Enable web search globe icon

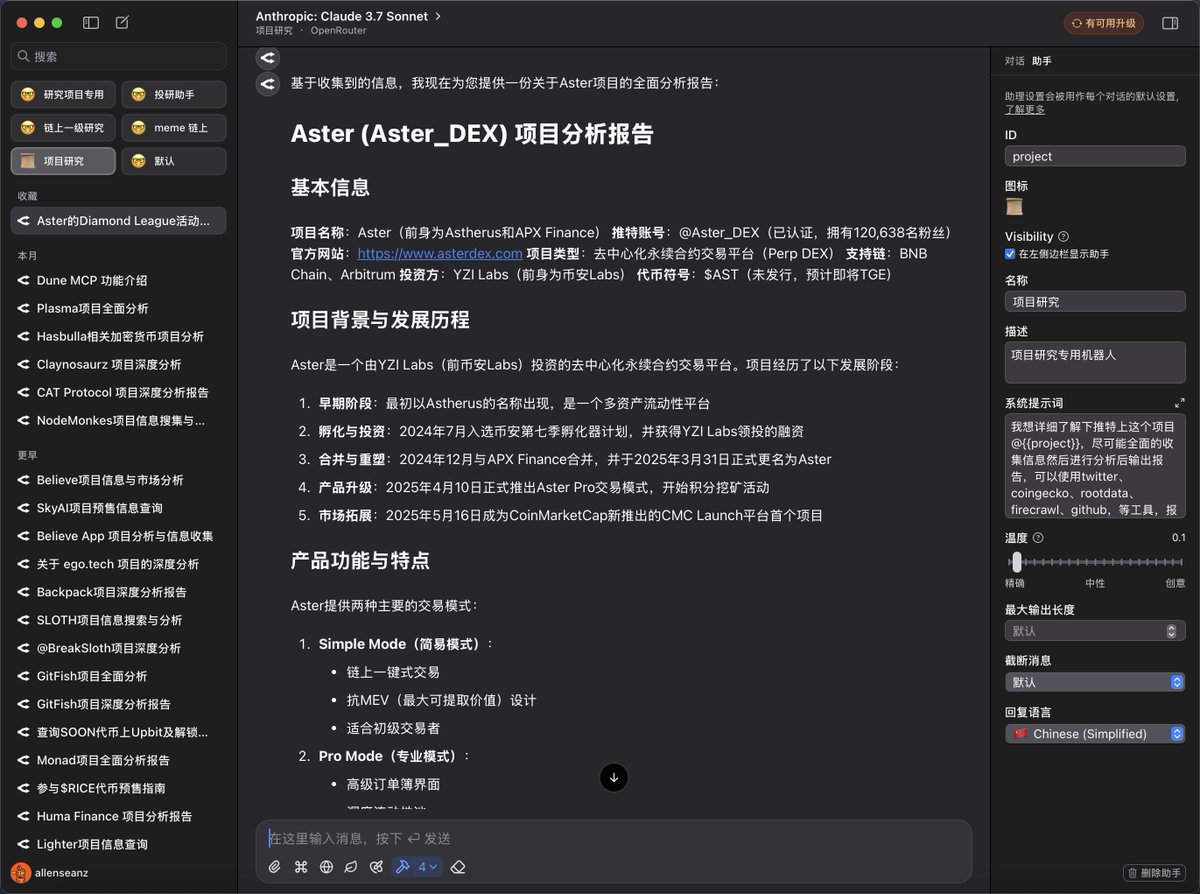click(326, 867)
